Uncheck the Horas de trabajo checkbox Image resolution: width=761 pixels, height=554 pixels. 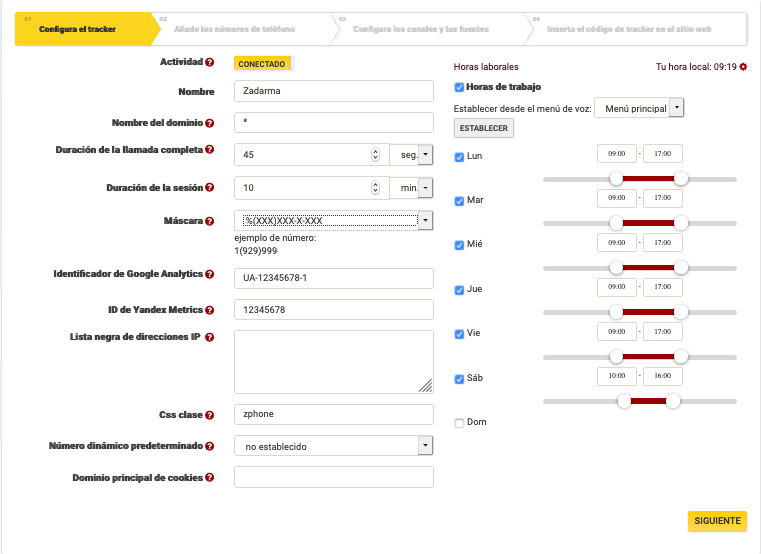(x=459, y=87)
